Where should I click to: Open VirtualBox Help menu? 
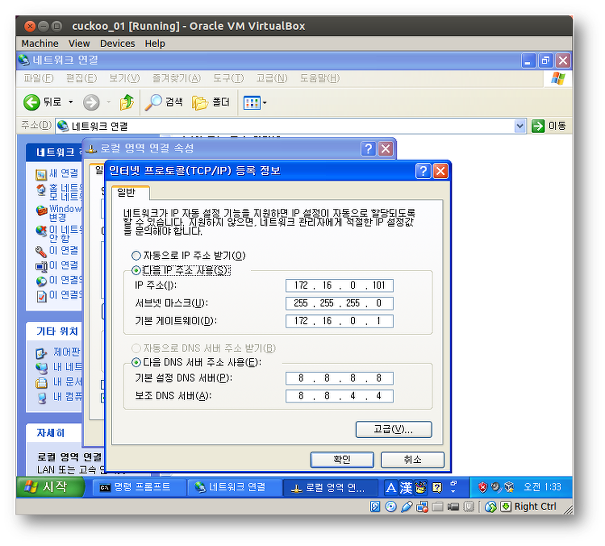[x=155, y=44]
